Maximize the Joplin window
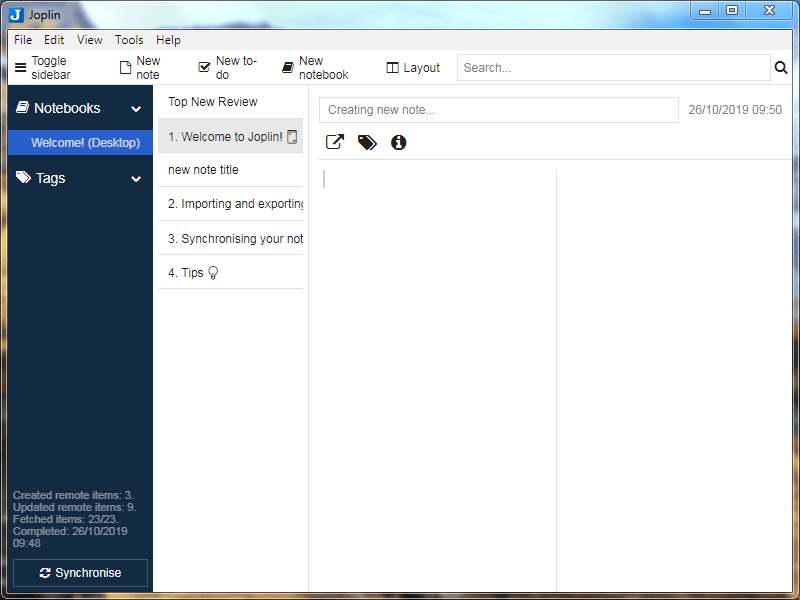The image size is (800, 600). [x=732, y=11]
